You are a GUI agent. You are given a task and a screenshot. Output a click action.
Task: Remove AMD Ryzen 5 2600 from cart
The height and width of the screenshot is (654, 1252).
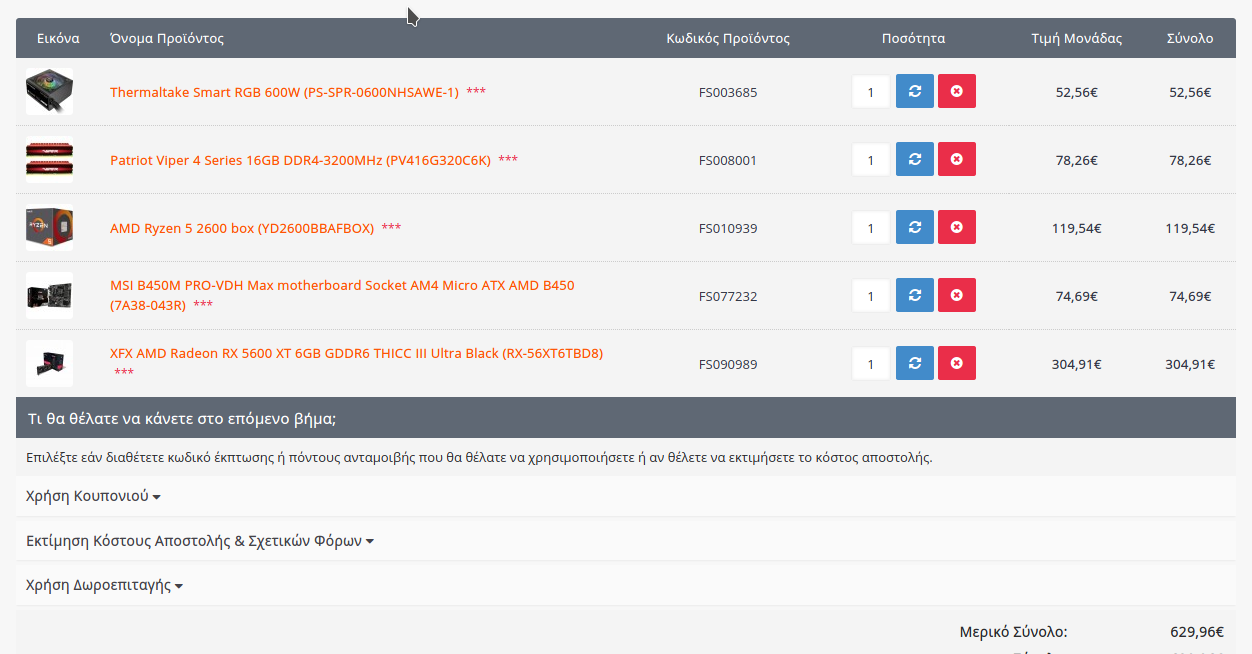pos(956,227)
